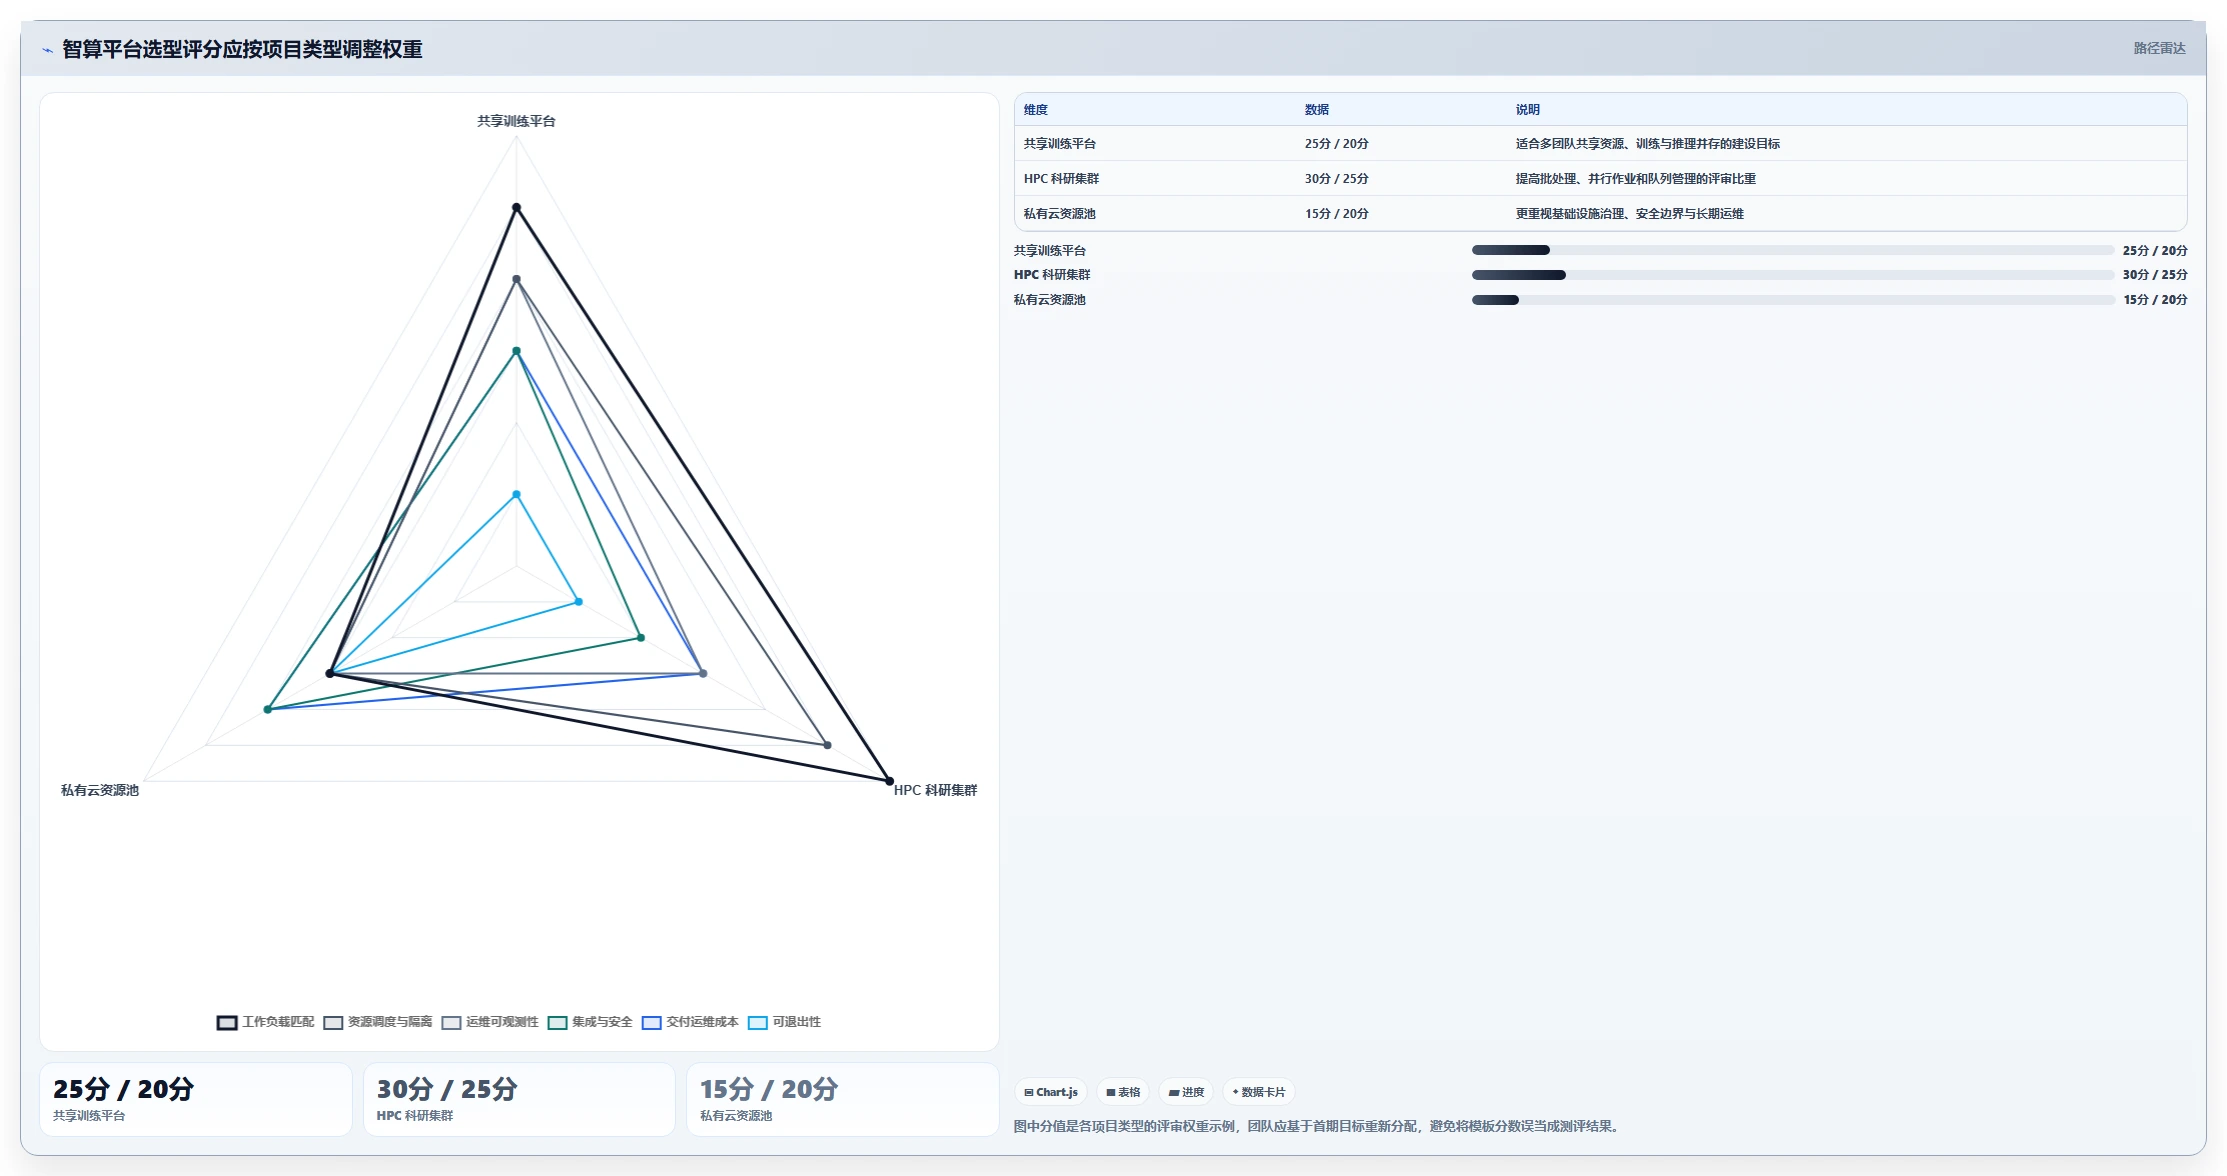The width and height of the screenshot is (2227, 1176).
Task: Toggle the 集成与安全 legend series
Action: [x=590, y=1022]
